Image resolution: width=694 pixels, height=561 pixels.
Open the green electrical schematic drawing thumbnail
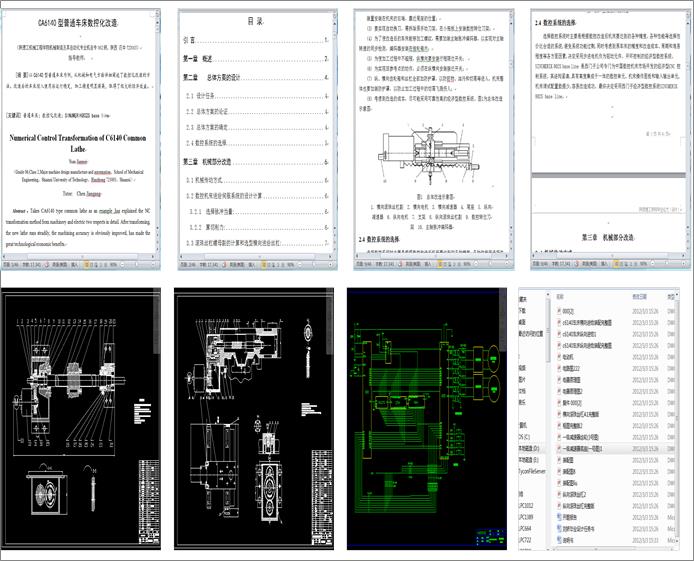point(427,419)
